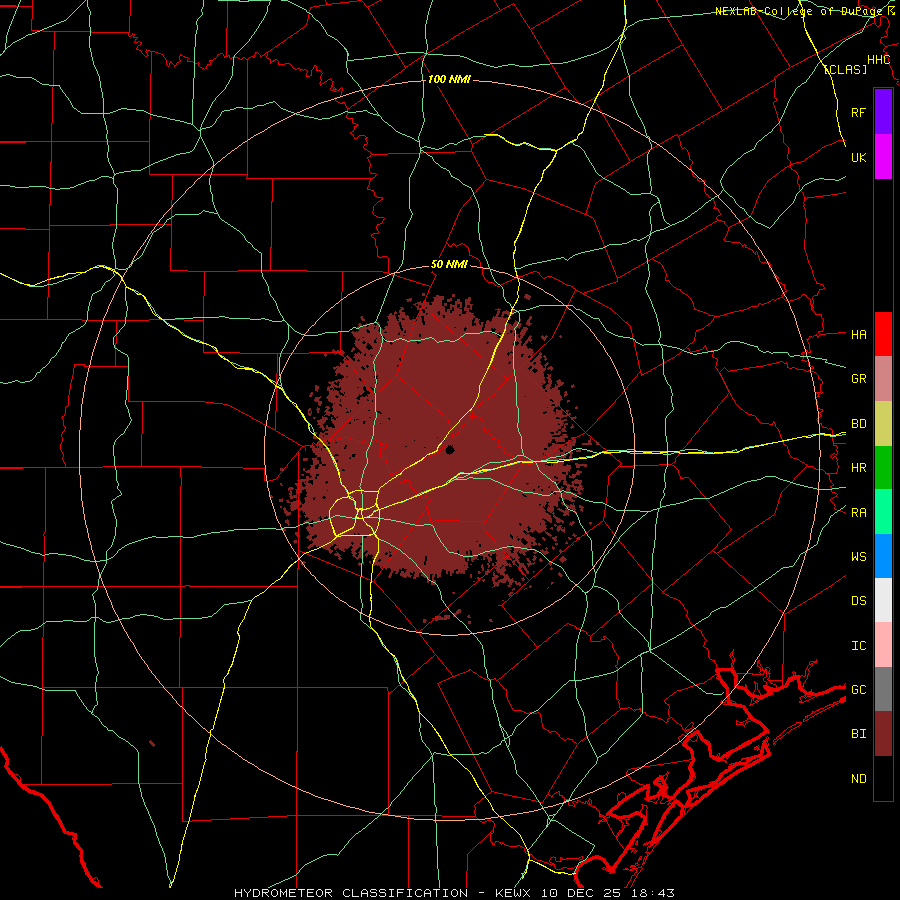Screen dimensions: 900x900
Task: Click the black radar site dot at center
Action: [449, 450]
